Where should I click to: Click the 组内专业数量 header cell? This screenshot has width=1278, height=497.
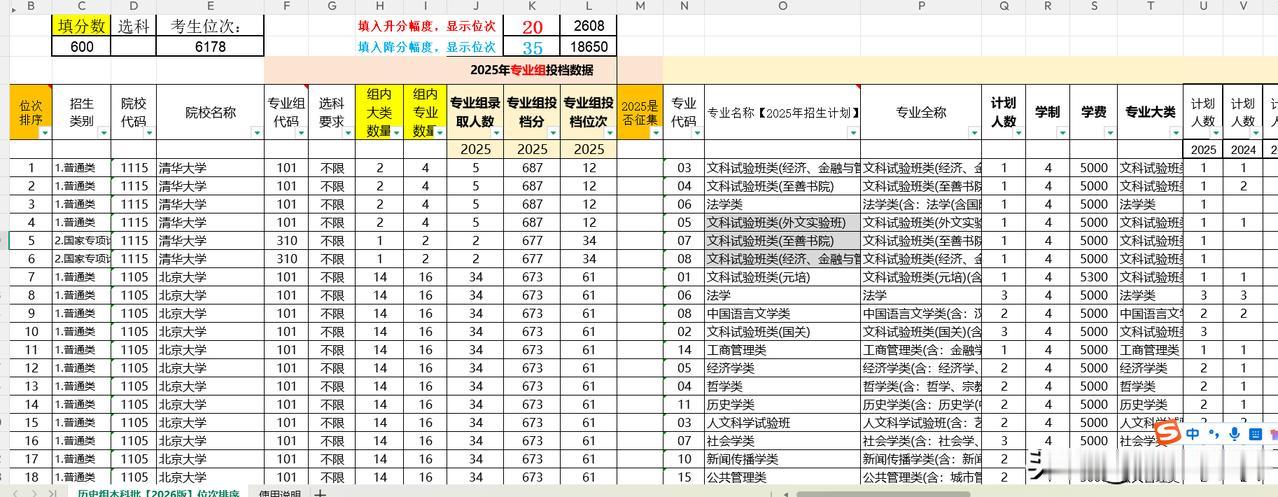[425, 112]
